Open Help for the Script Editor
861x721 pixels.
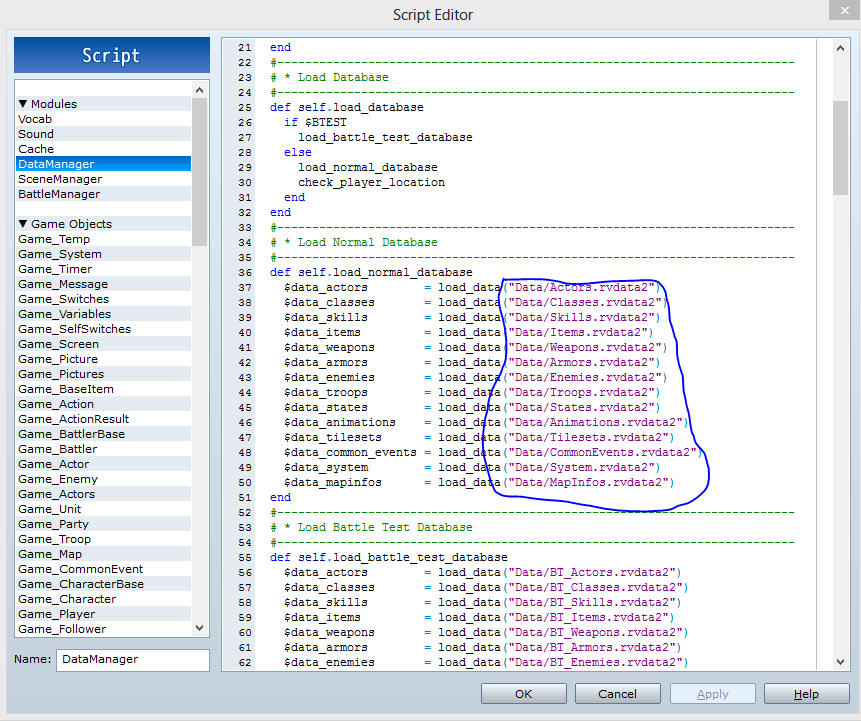click(806, 694)
